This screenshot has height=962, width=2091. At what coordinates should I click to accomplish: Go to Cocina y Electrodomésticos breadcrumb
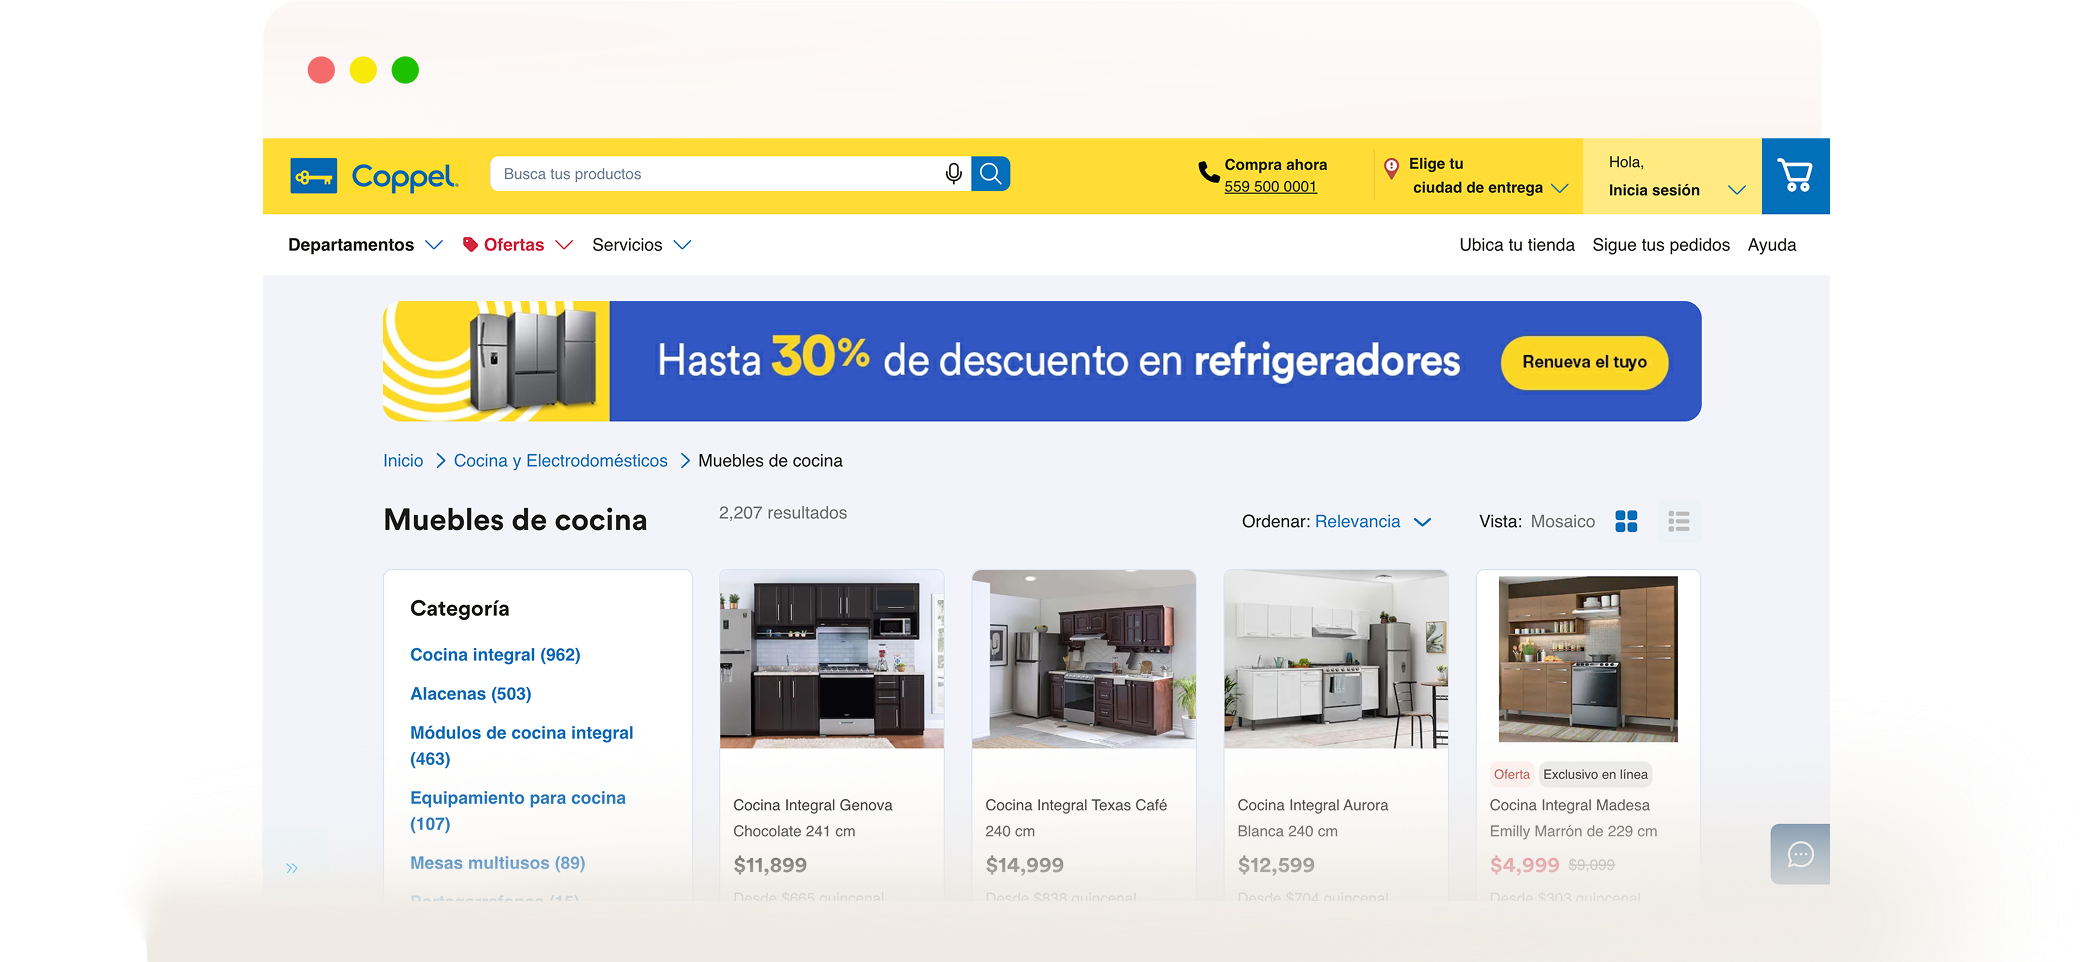pos(560,461)
